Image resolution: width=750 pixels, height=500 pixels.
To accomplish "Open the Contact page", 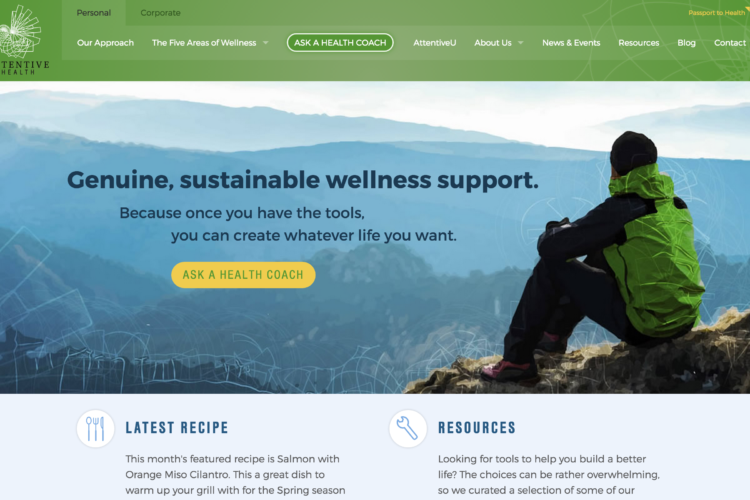I will pos(730,43).
